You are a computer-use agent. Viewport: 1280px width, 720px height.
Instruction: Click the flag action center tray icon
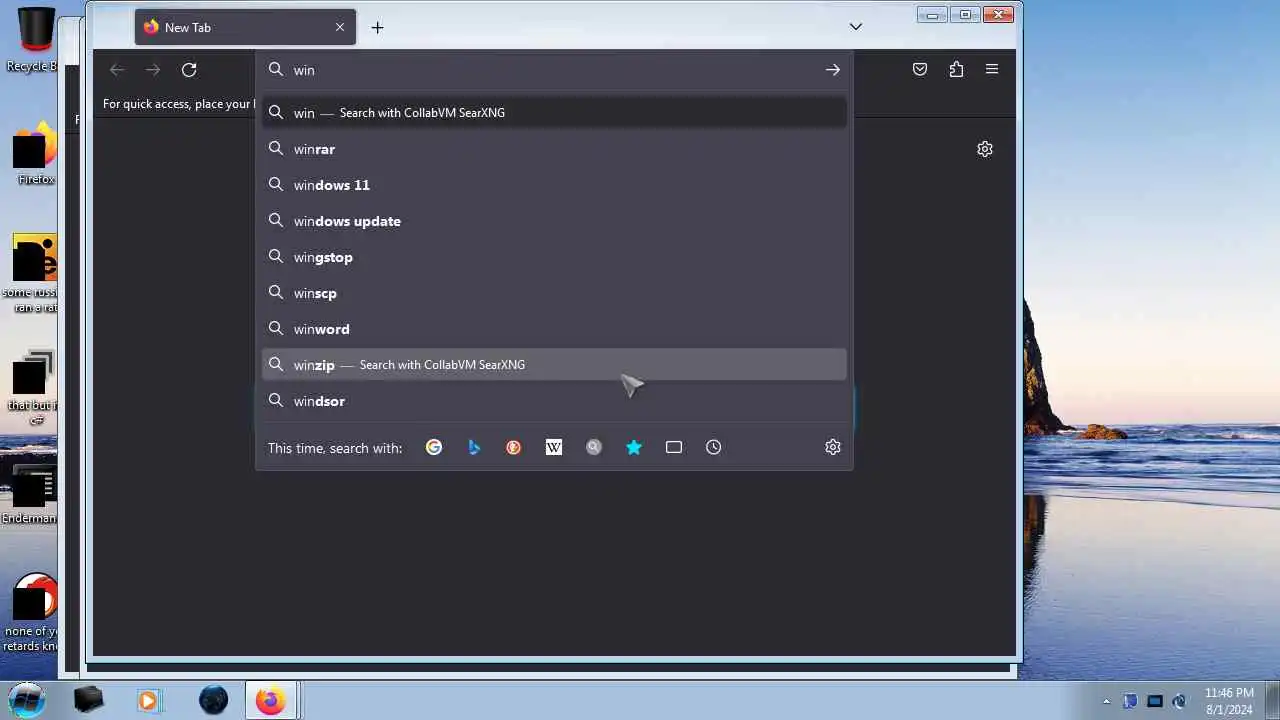pos(1131,701)
